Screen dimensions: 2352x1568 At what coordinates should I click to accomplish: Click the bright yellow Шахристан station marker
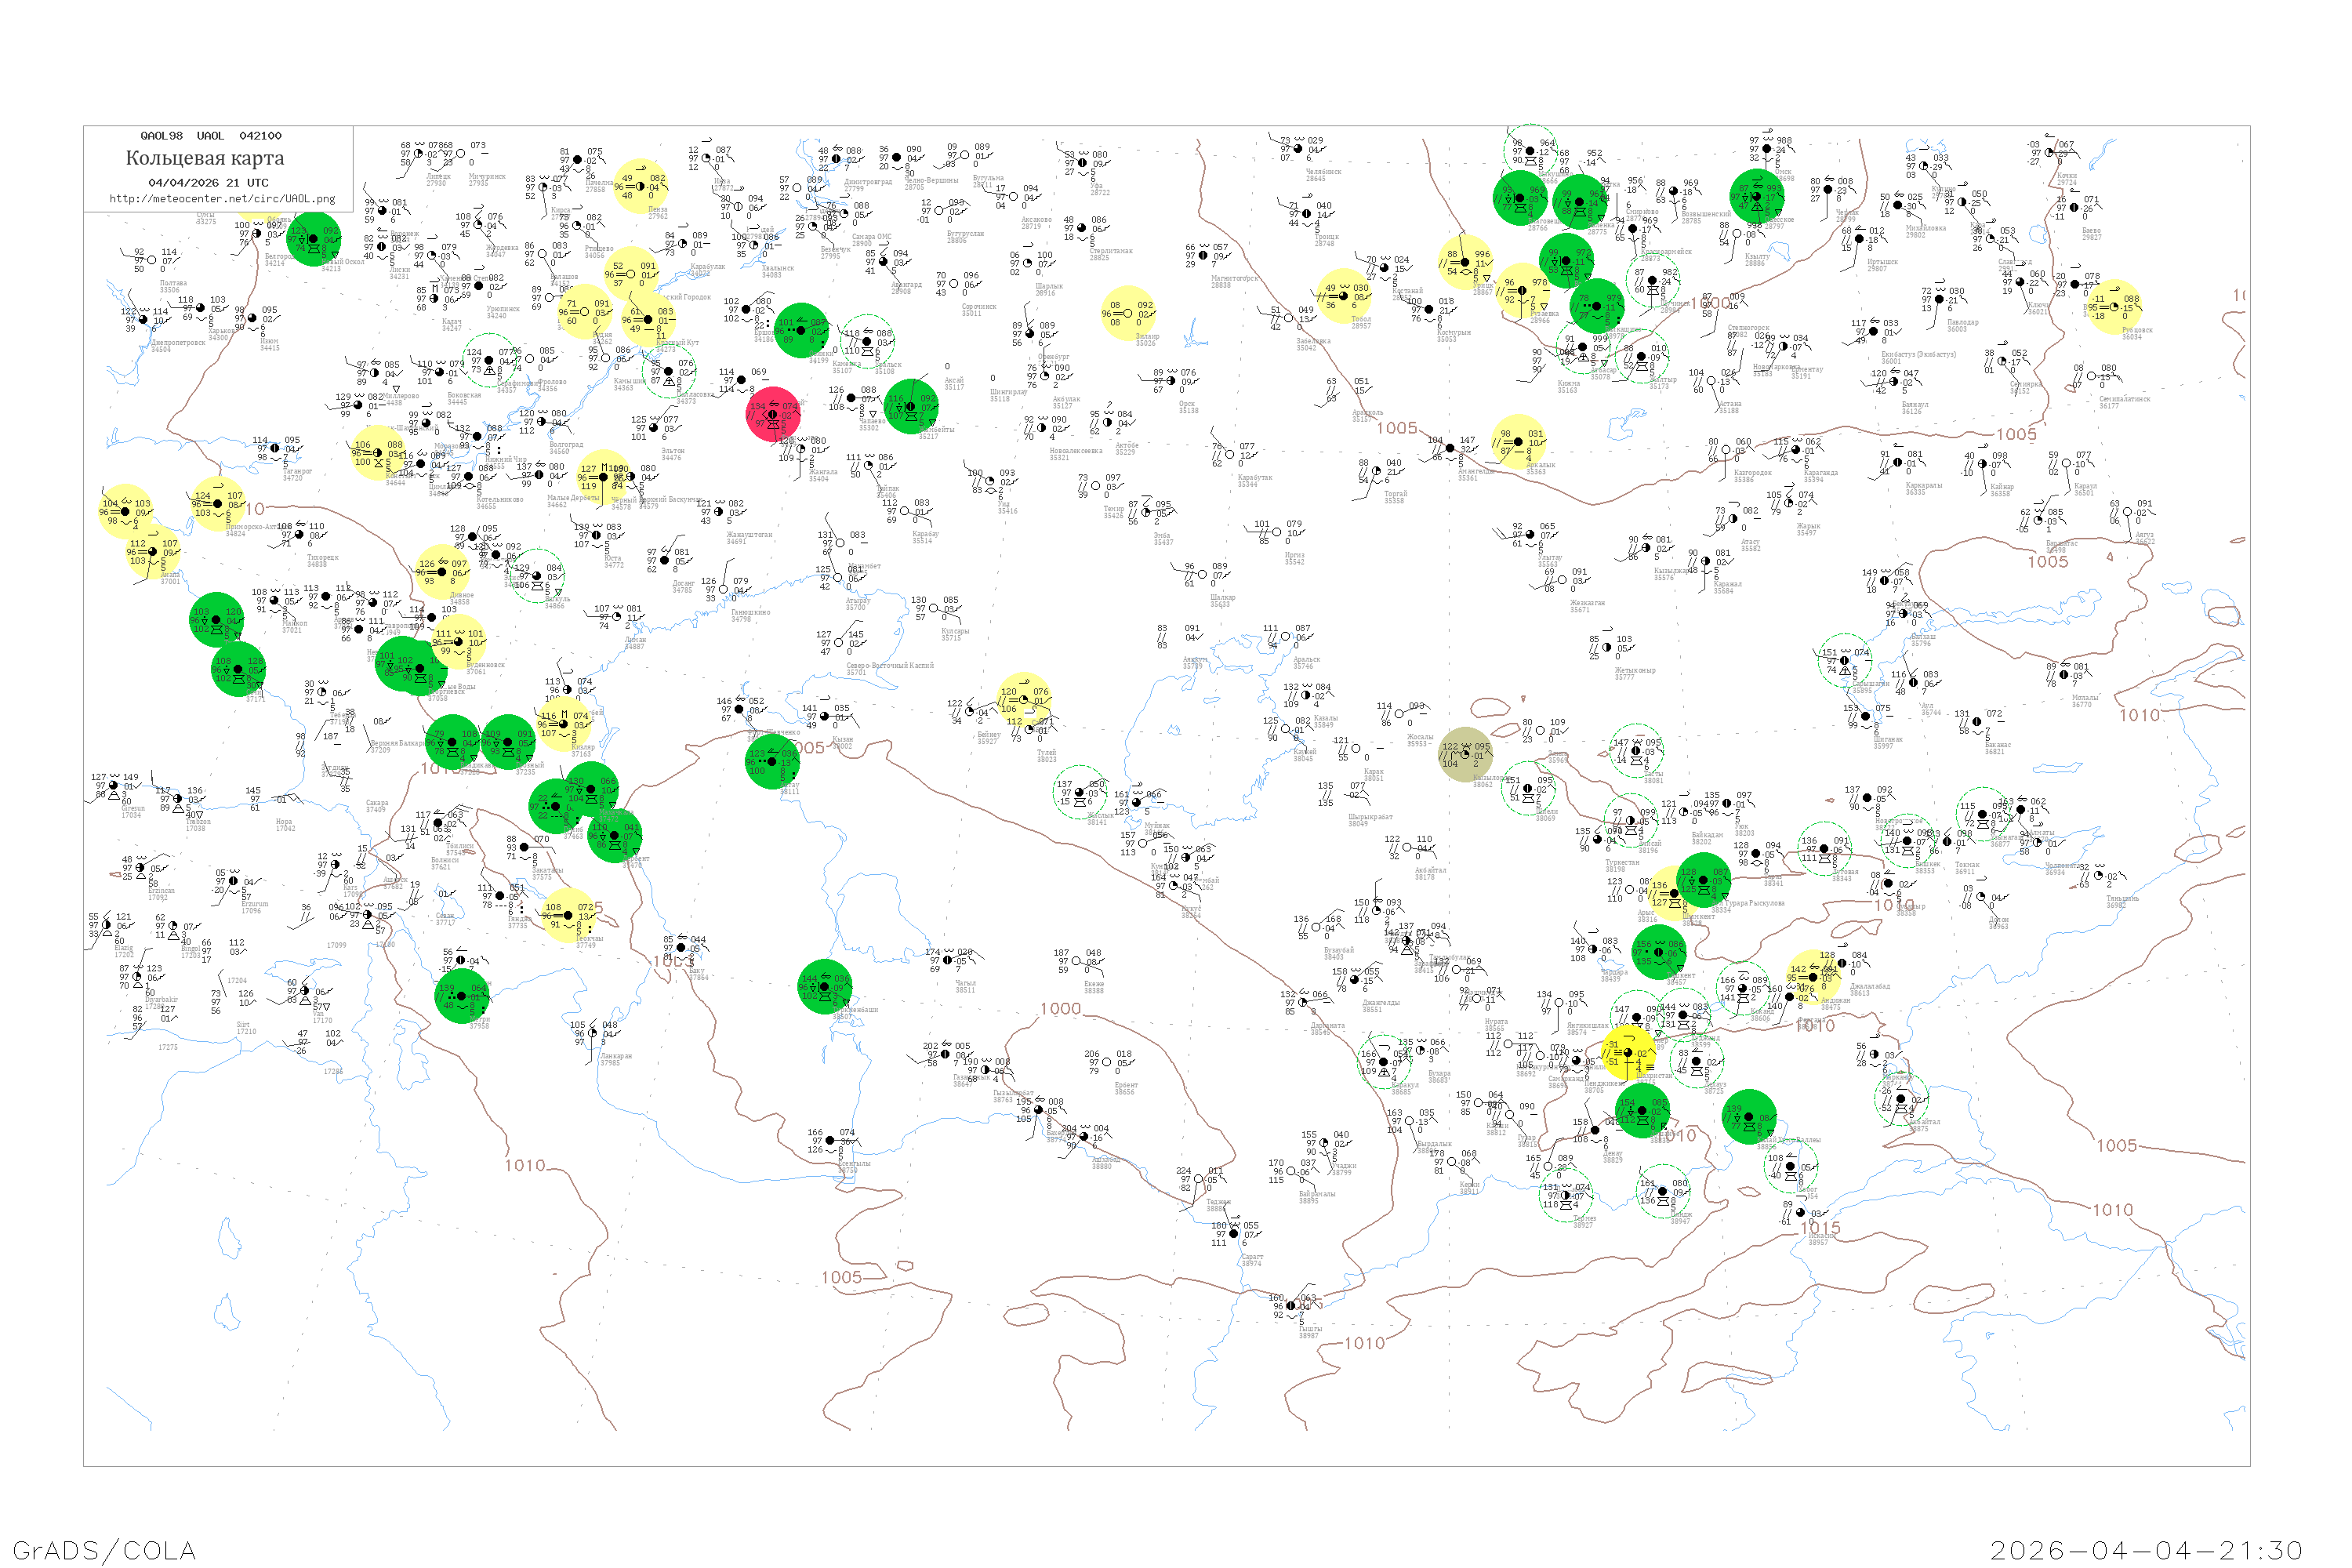[1628, 1052]
